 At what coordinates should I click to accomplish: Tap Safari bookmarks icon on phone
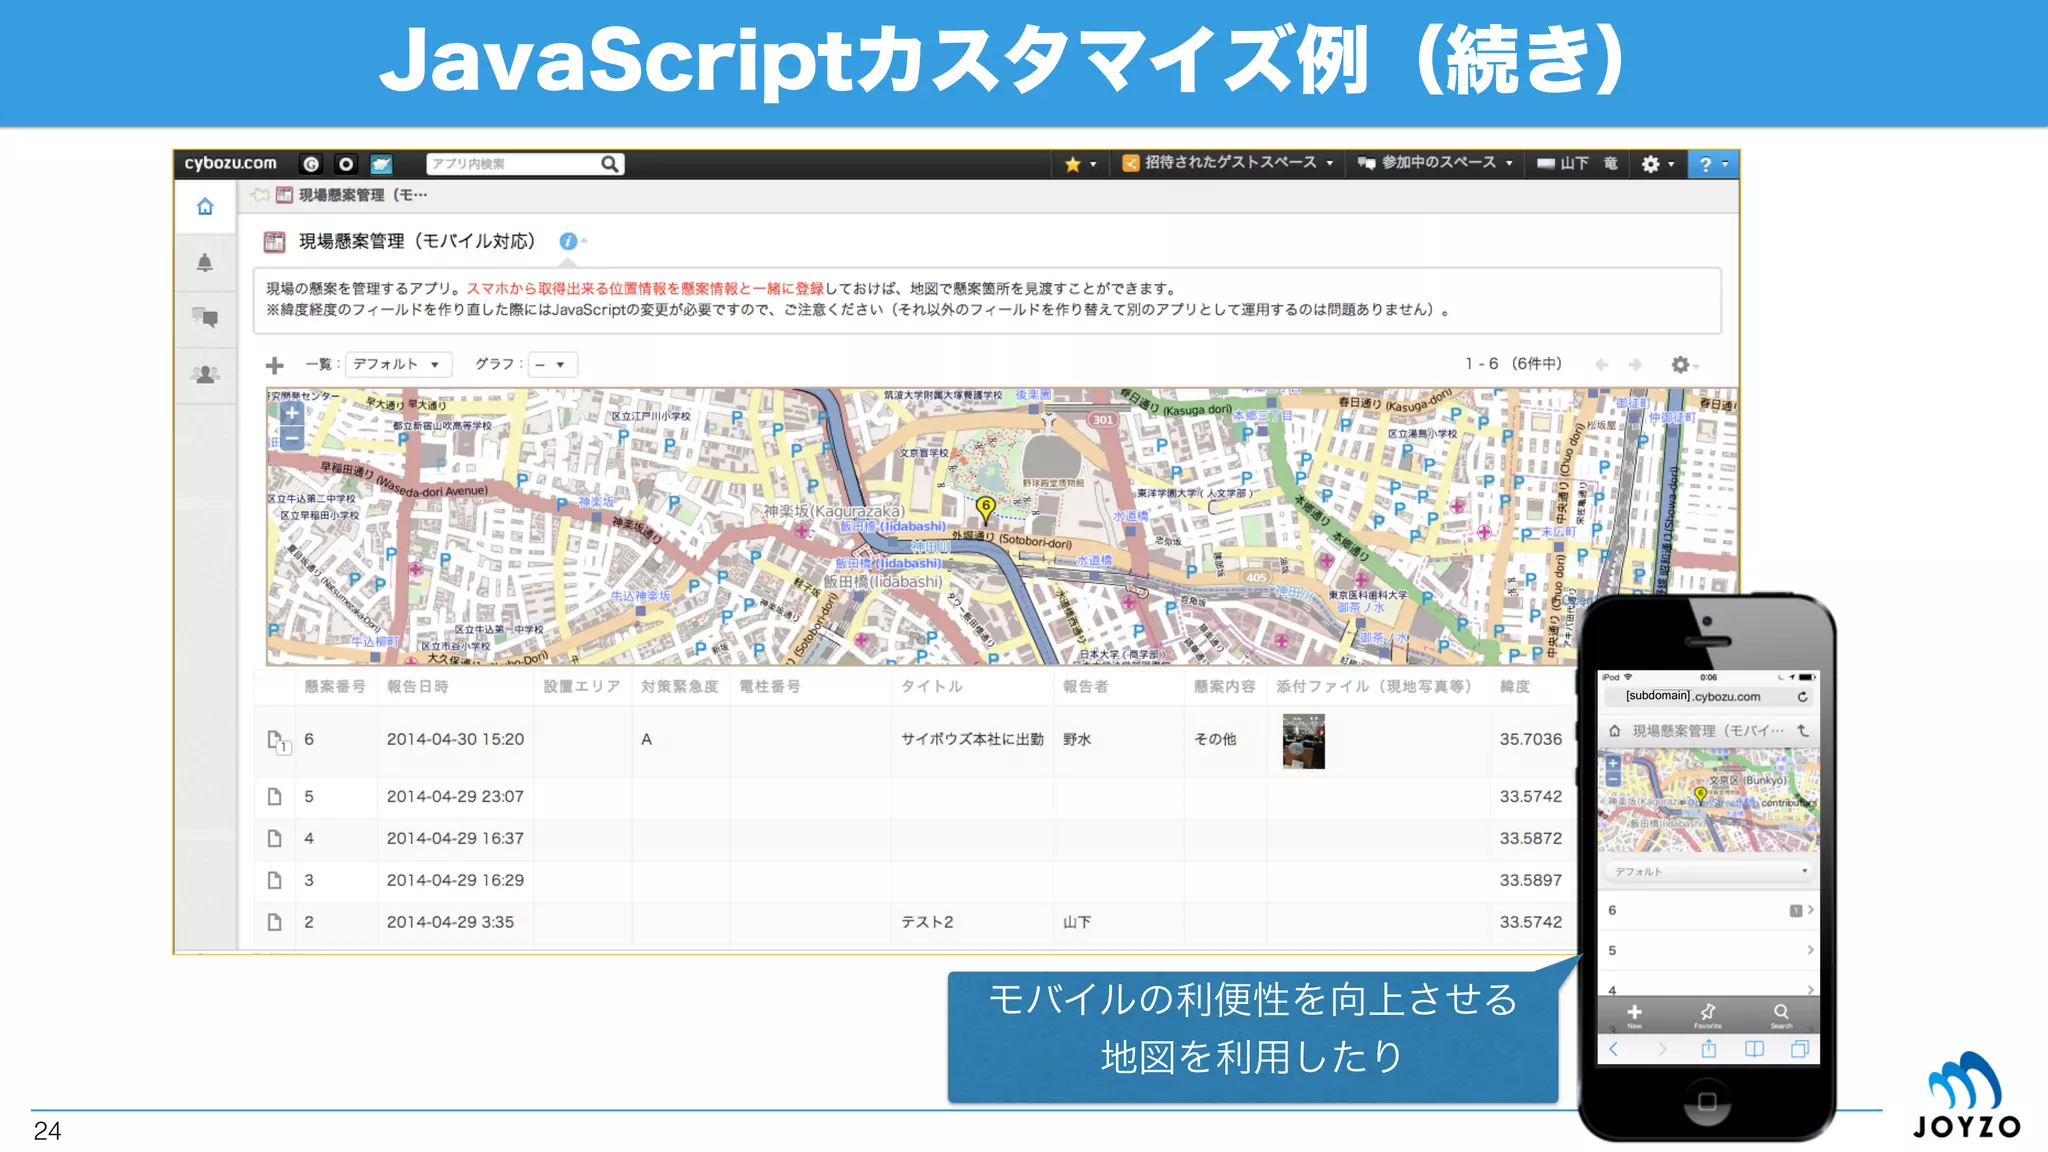click(x=1754, y=1049)
